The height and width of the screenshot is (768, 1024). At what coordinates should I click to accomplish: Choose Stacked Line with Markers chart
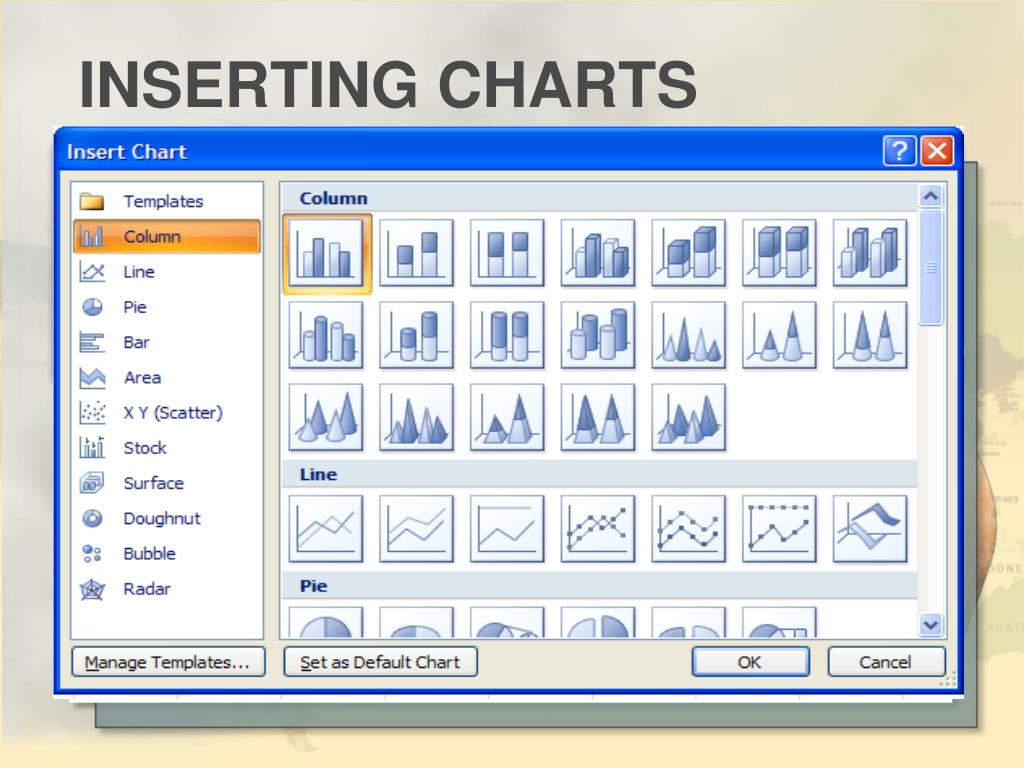coord(689,528)
